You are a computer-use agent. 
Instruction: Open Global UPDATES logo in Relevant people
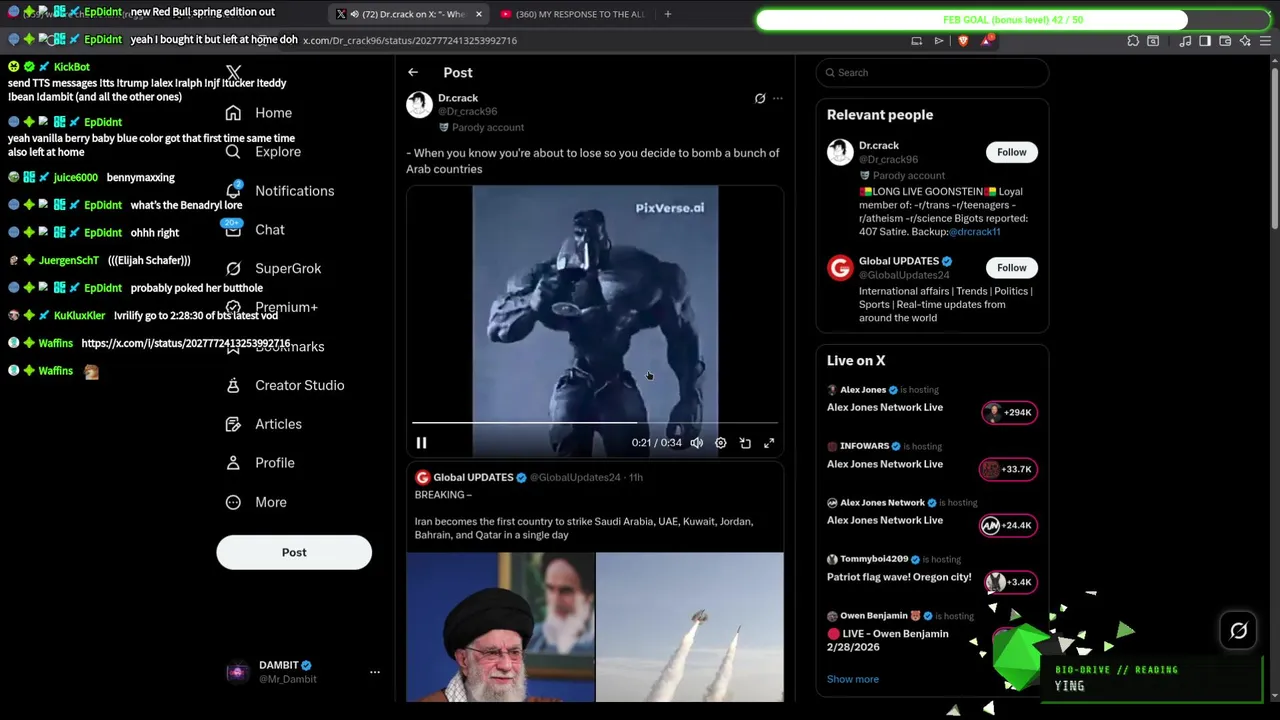[840, 268]
